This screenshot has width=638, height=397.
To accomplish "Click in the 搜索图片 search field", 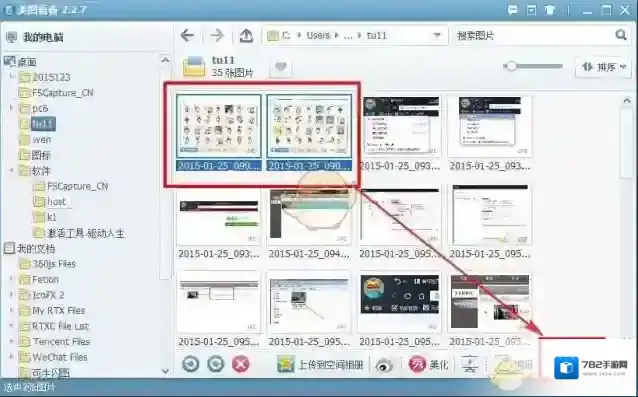I will [x=533, y=35].
